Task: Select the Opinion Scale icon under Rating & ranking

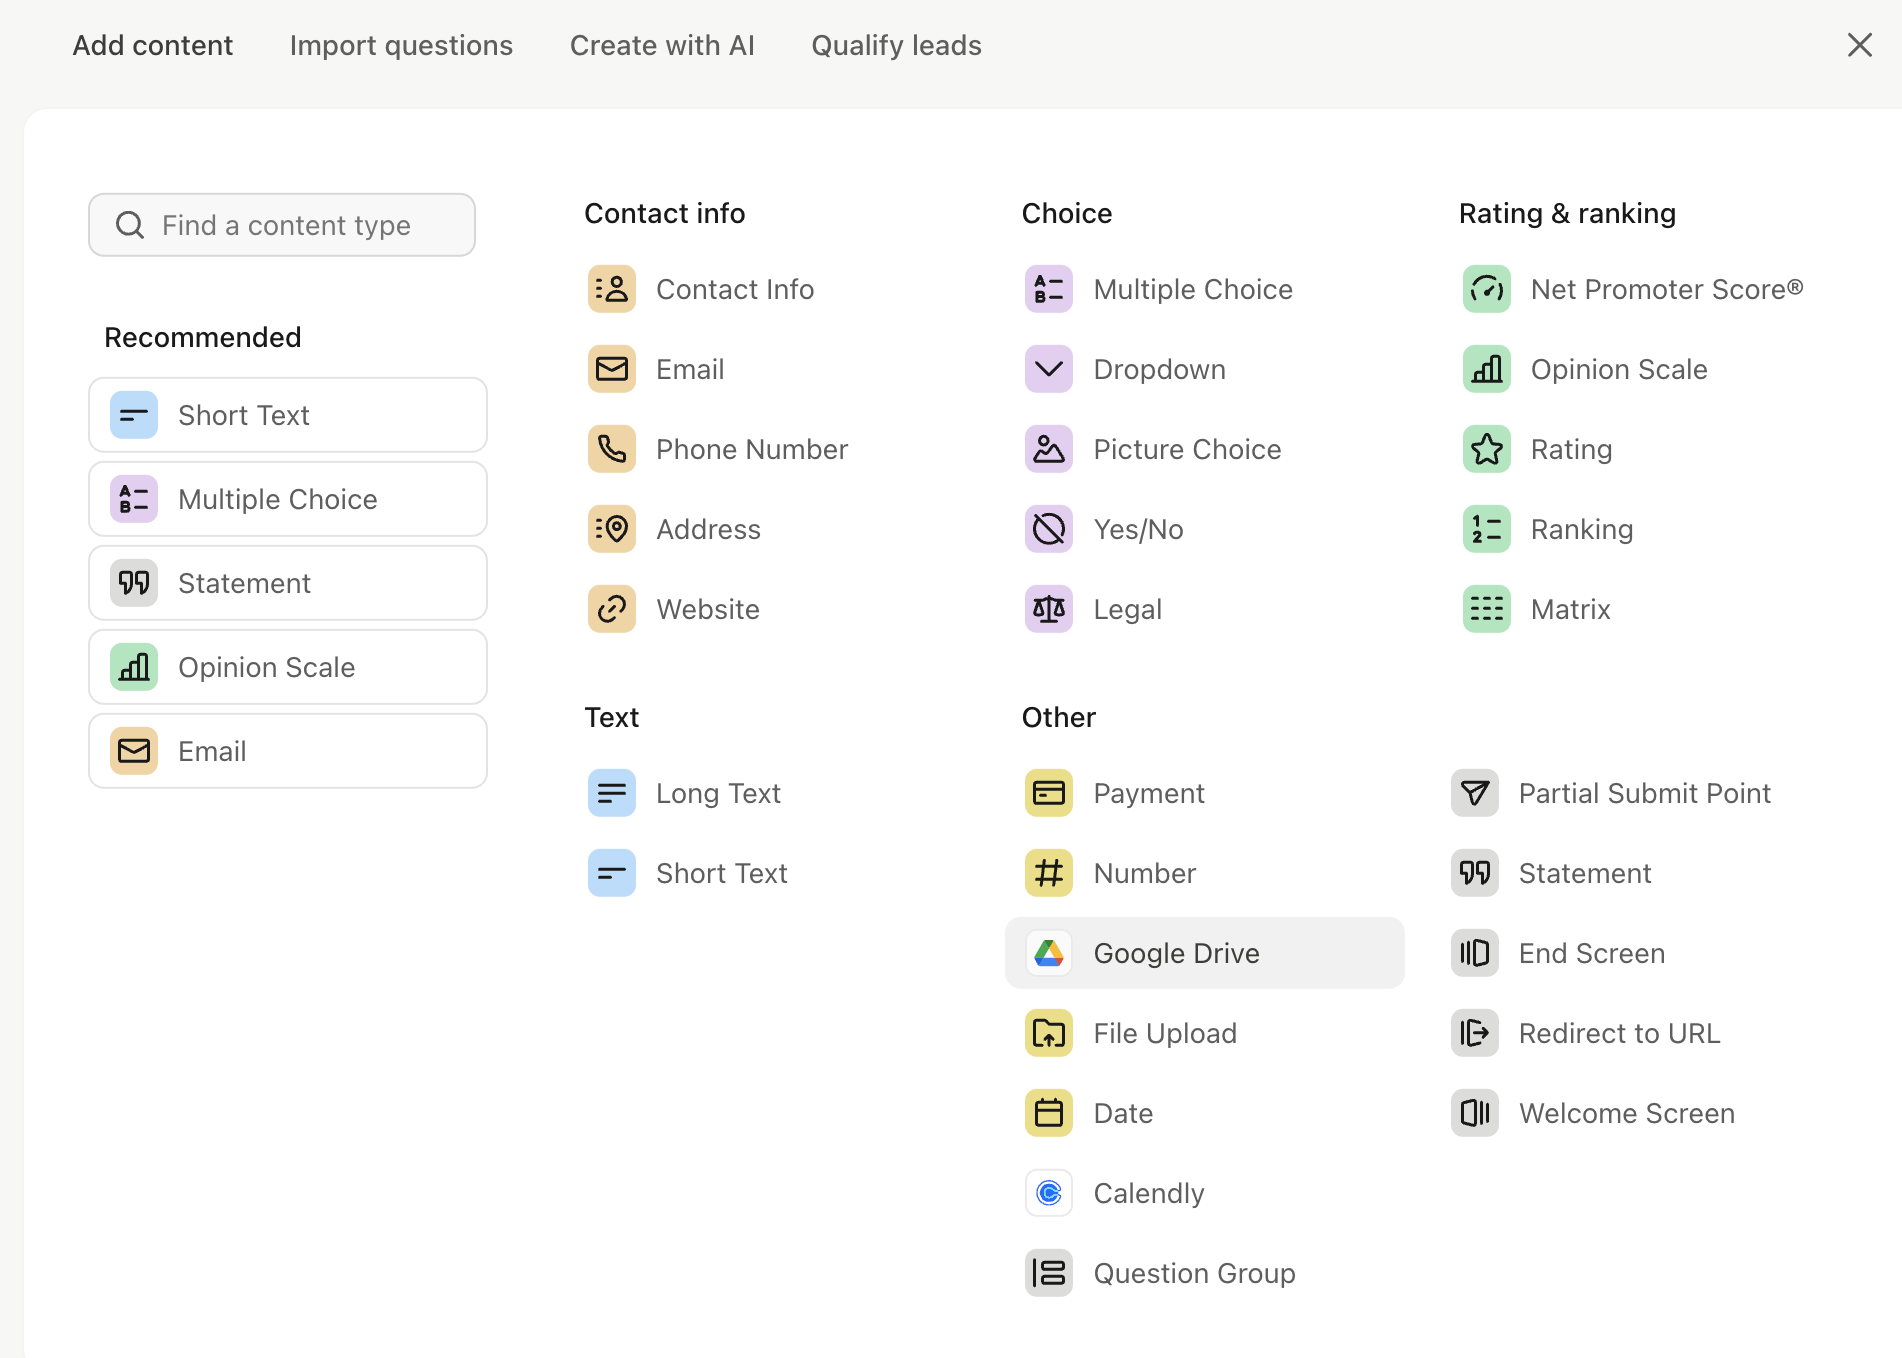Action: (x=1487, y=369)
